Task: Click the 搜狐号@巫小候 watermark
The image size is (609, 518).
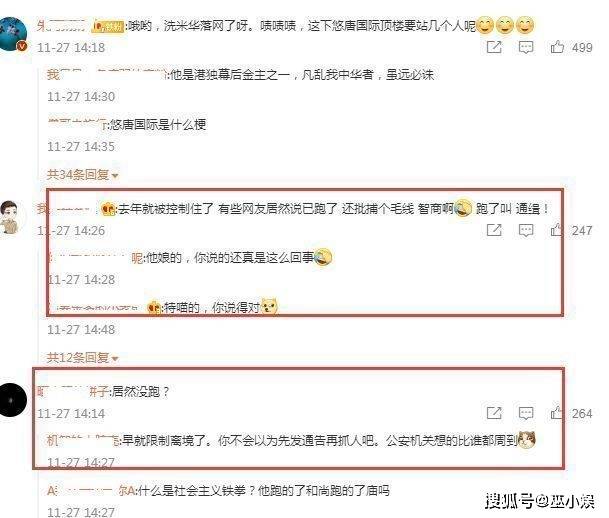Action: [x=540, y=501]
